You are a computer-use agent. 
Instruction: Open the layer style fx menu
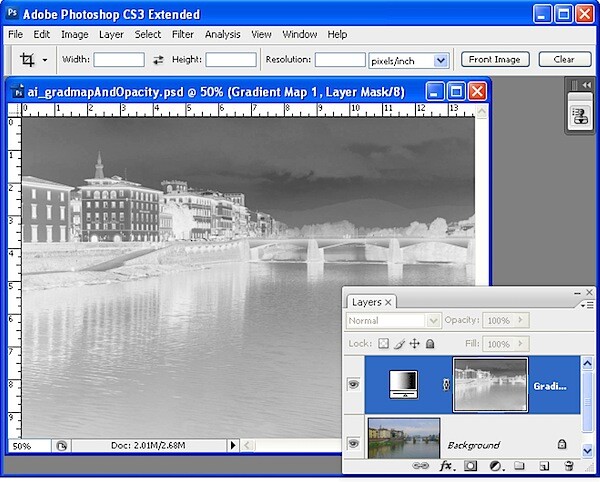(447, 466)
